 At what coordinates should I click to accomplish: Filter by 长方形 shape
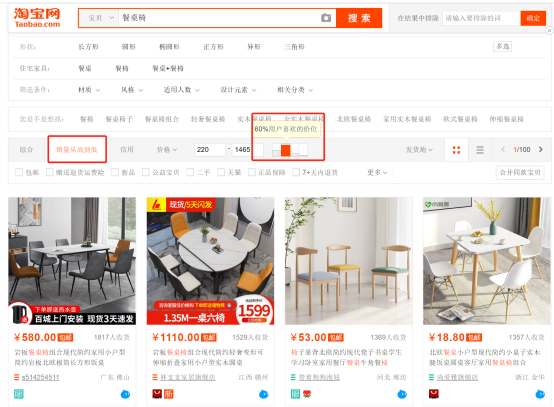point(88,47)
